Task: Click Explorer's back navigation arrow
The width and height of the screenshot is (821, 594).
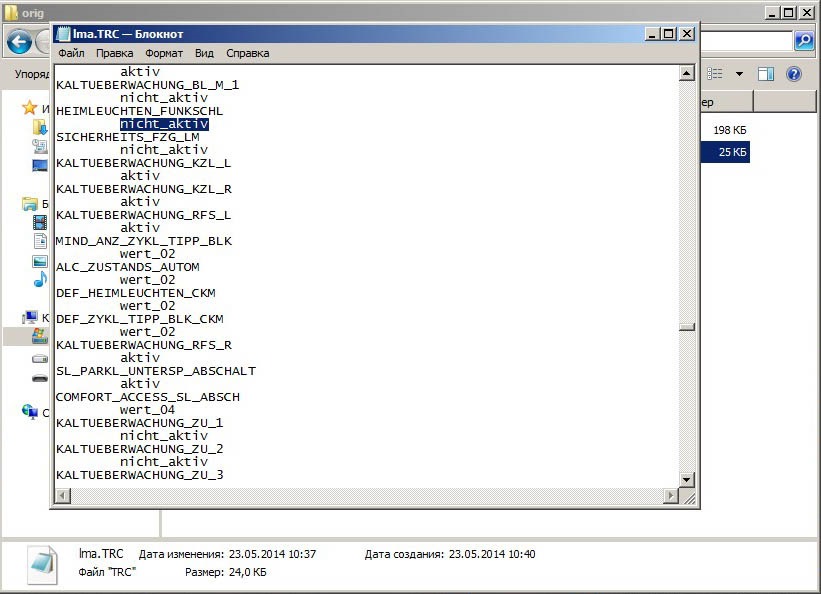Action: click(19, 42)
